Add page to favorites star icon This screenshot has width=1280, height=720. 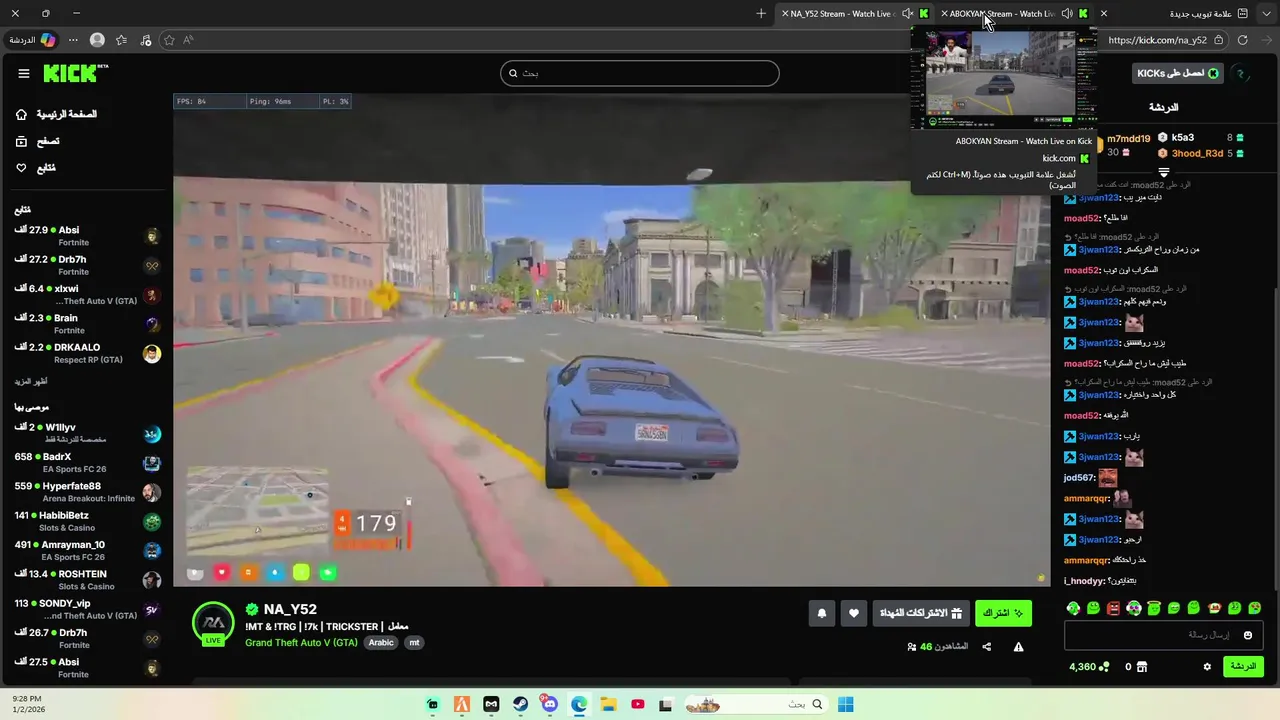click(x=169, y=40)
